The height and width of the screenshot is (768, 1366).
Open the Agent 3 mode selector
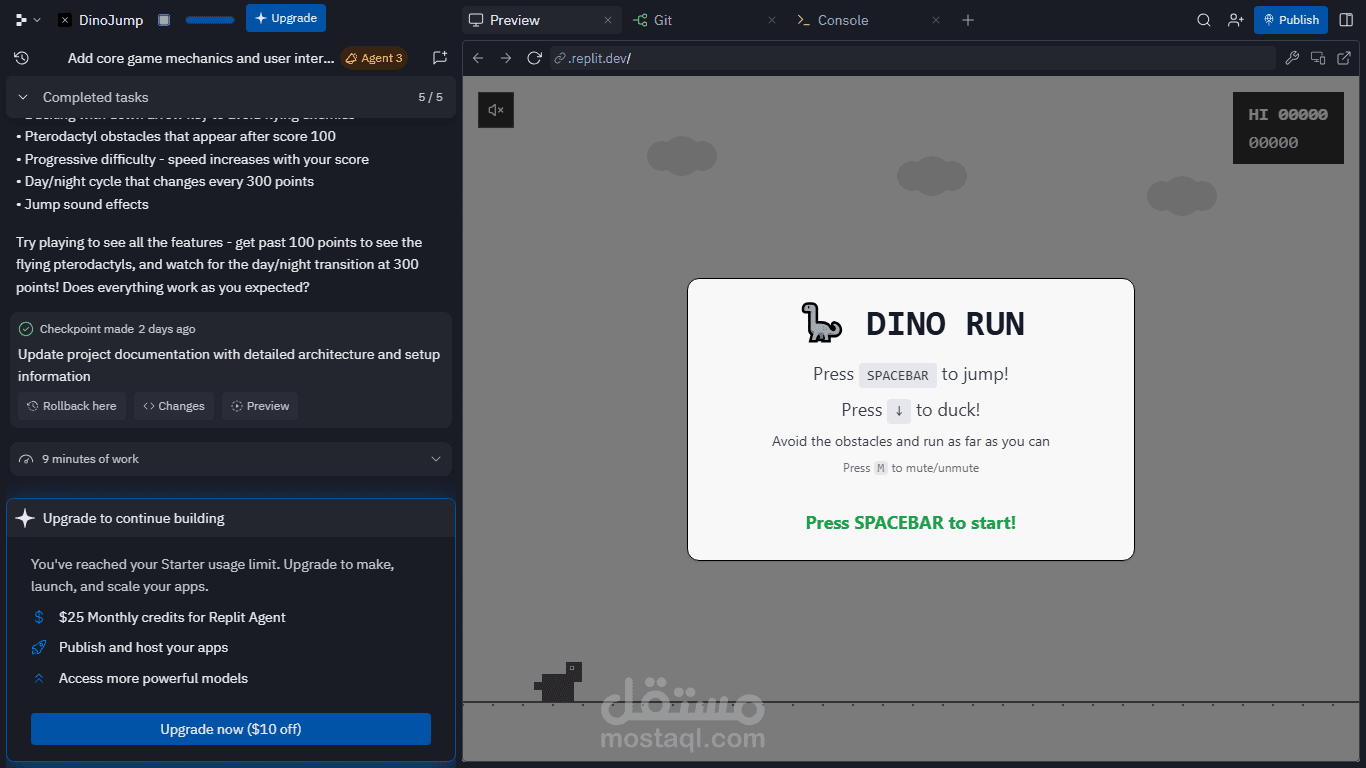pos(374,58)
